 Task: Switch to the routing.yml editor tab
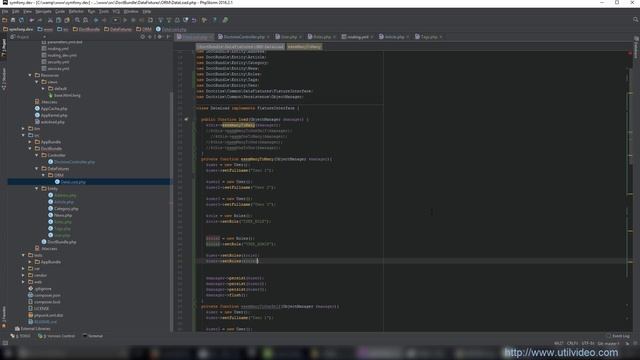click(357, 37)
